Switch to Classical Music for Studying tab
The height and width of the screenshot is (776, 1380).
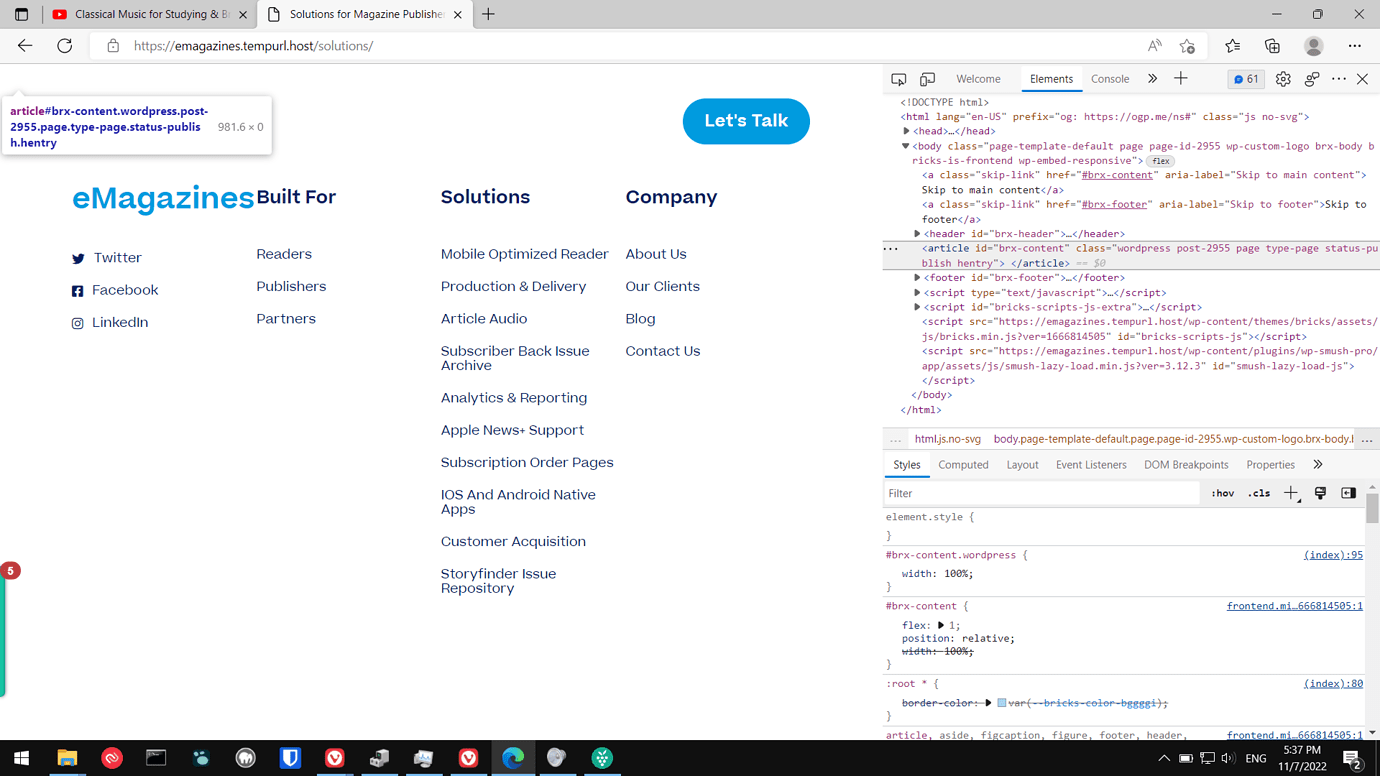(150, 14)
